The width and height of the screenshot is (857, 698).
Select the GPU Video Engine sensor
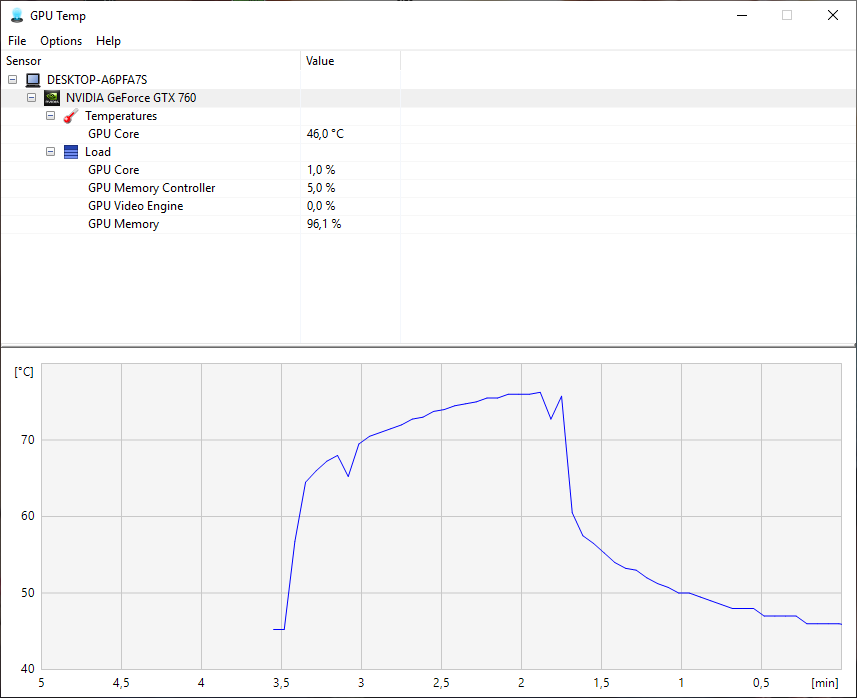135,206
